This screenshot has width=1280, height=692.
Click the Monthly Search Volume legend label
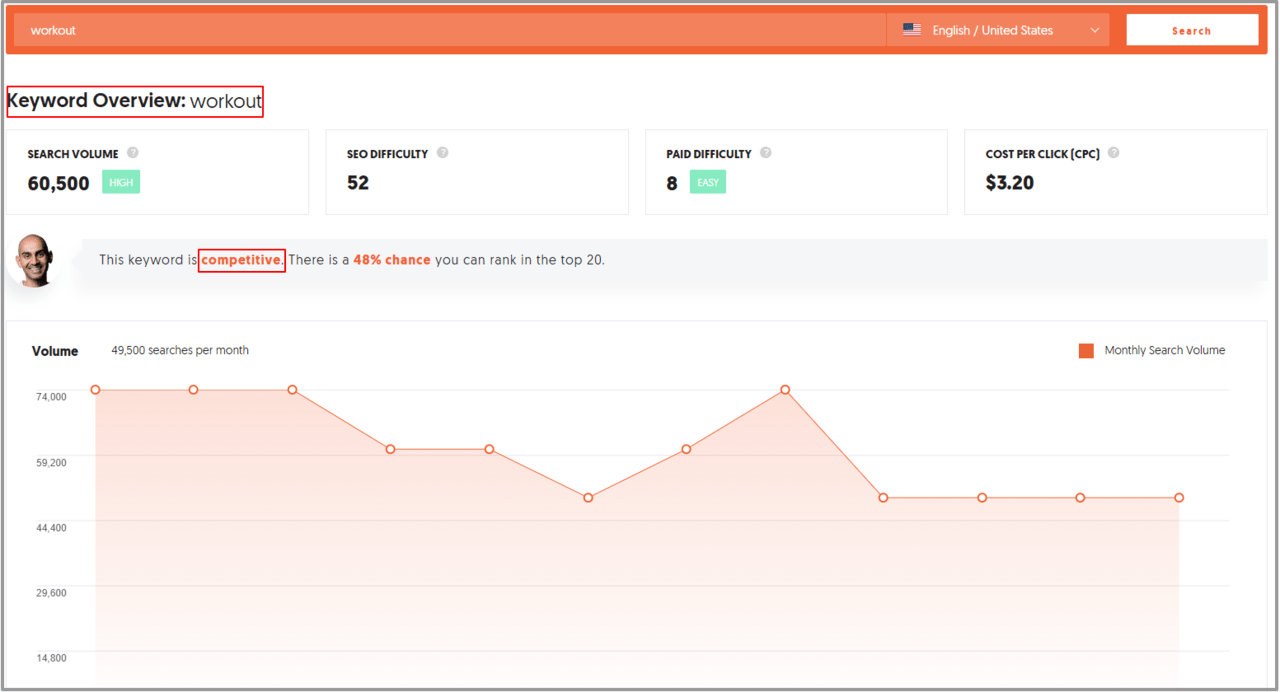pos(1165,350)
